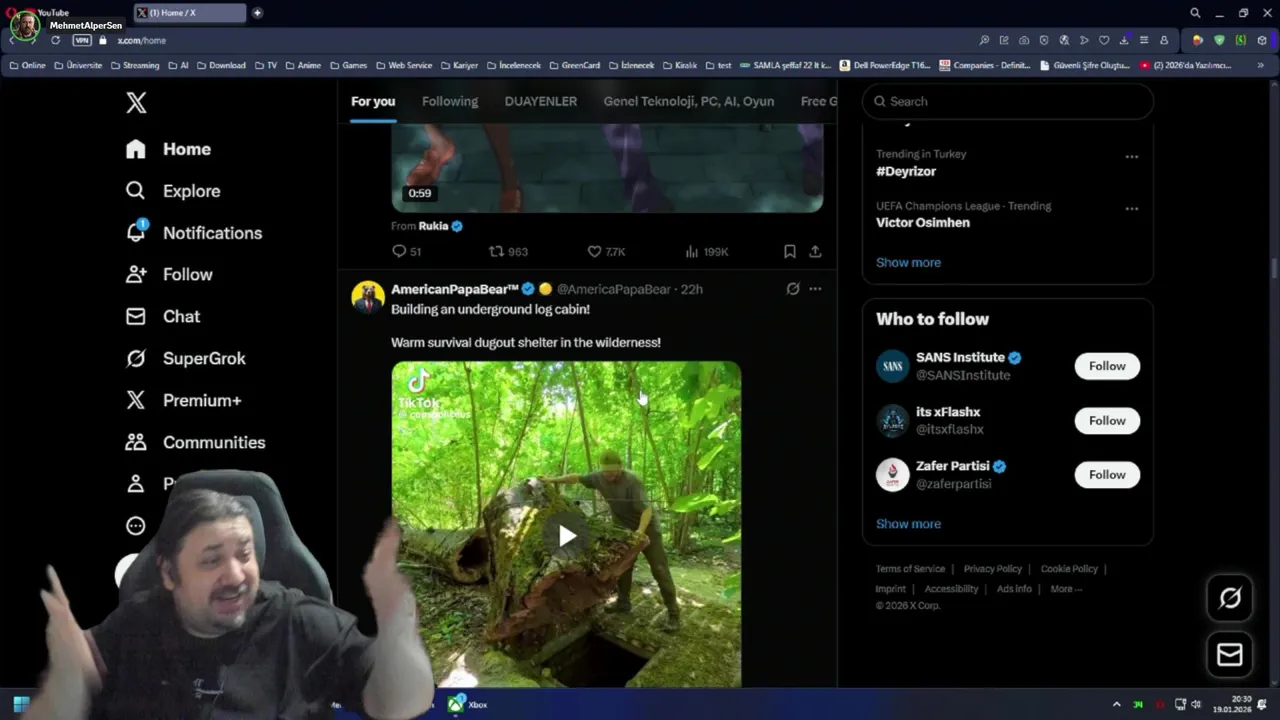Click the AmericanPapaBear display name
The width and height of the screenshot is (1280, 720).
[x=455, y=289]
